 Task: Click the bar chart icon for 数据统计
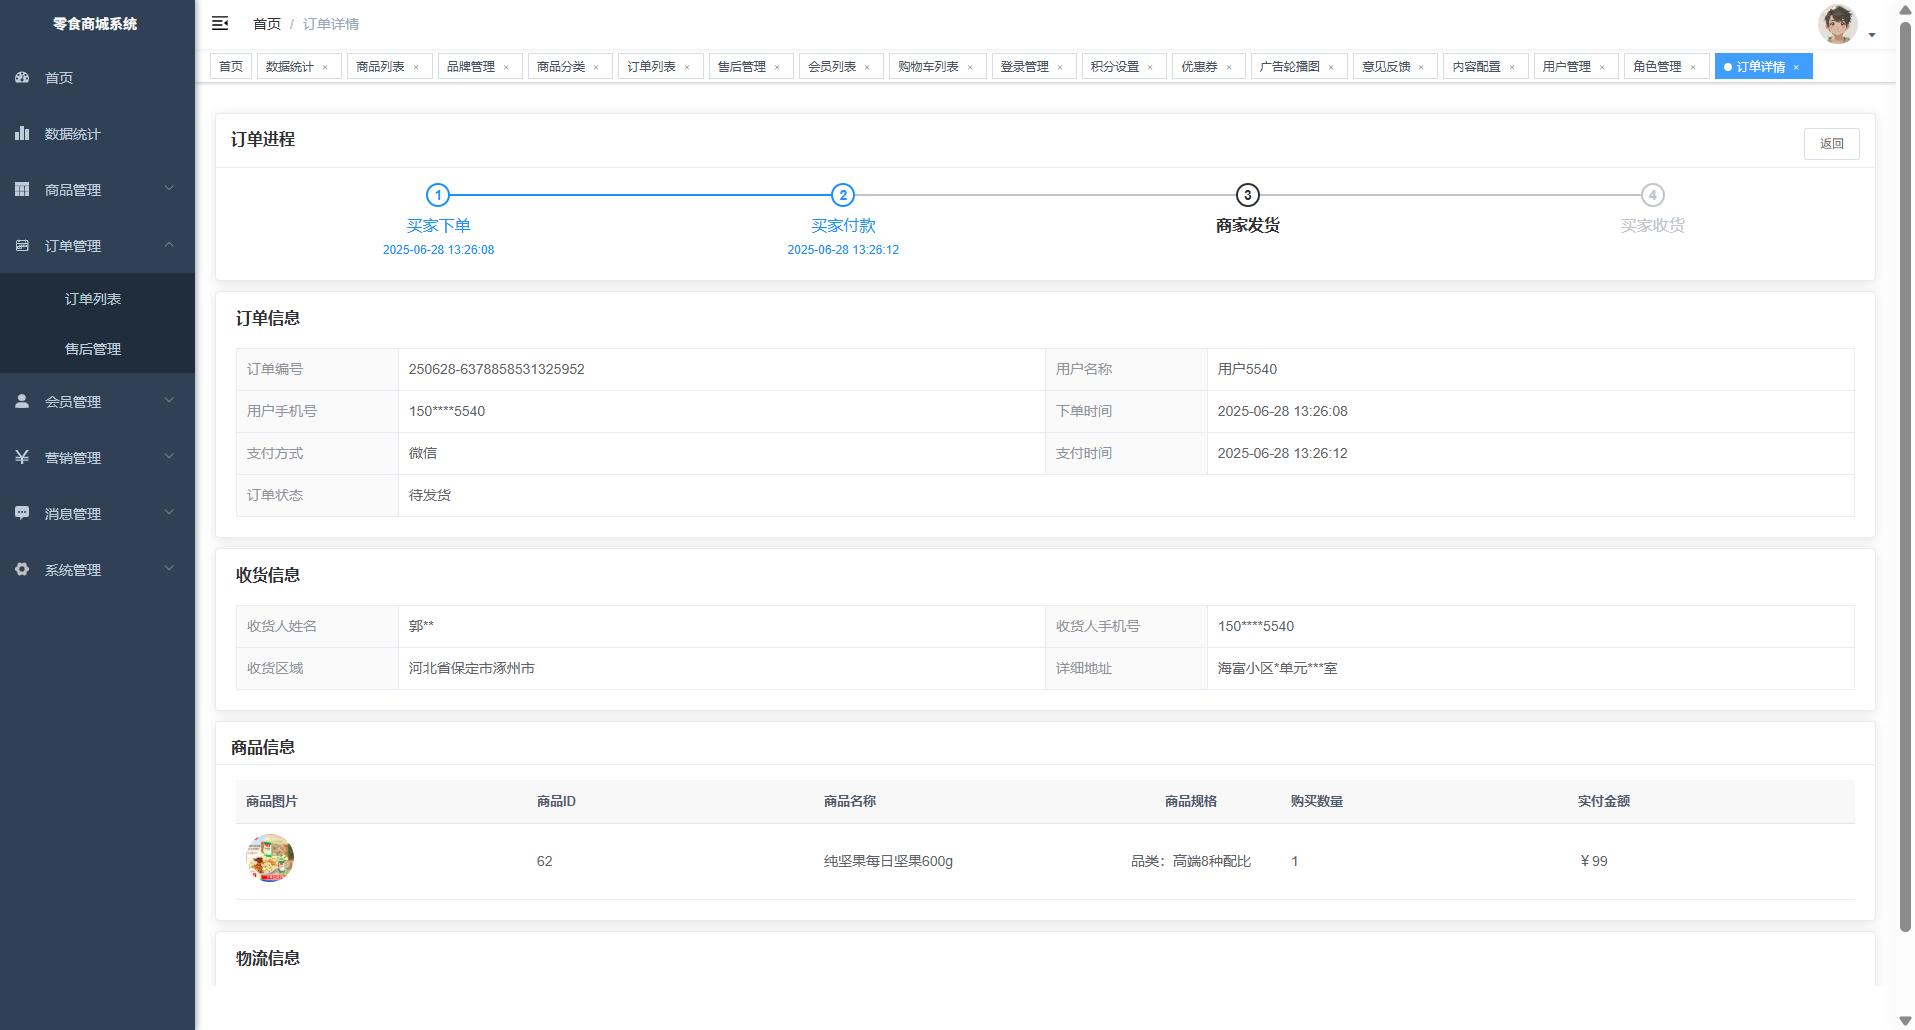(22, 134)
